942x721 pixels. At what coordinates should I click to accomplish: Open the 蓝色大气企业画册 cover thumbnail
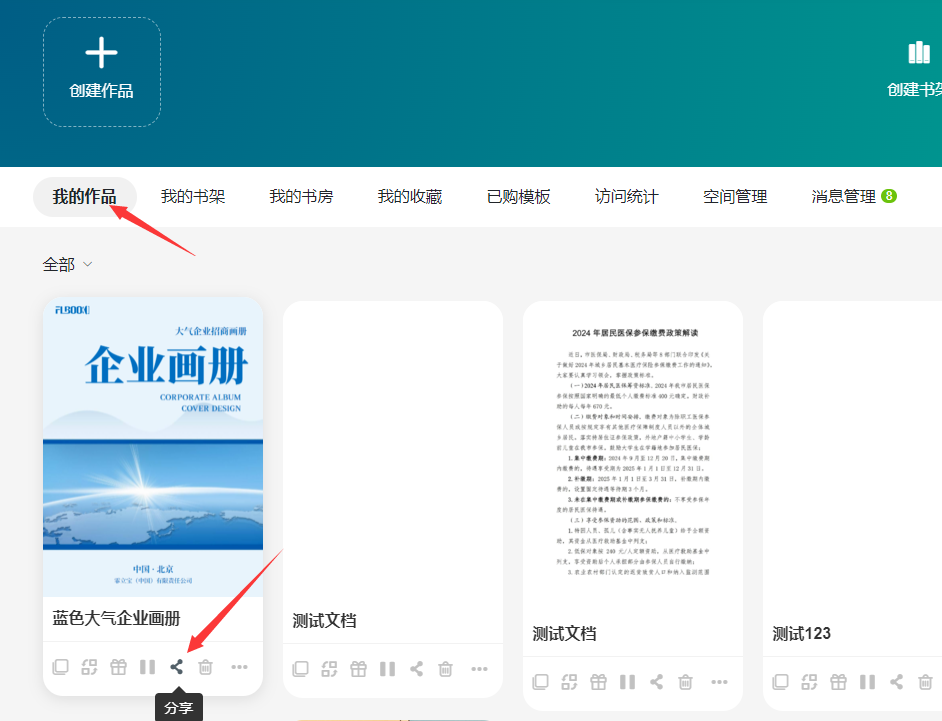pyautogui.click(x=153, y=447)
